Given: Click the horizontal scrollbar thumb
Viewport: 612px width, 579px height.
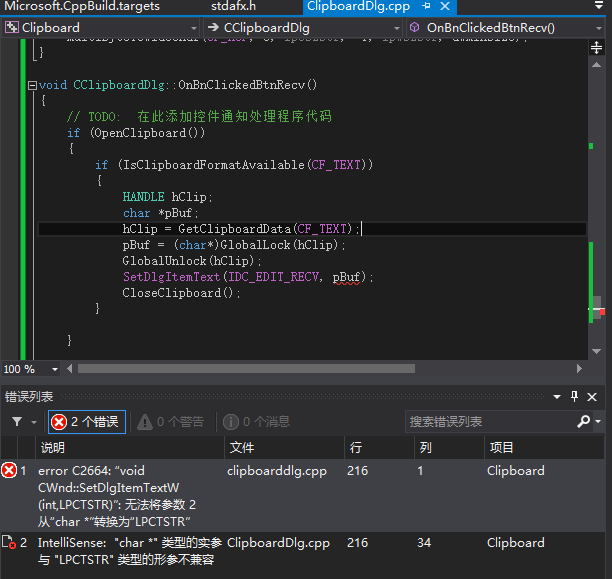Looking at the screenshot, I should tap(246, 369).
